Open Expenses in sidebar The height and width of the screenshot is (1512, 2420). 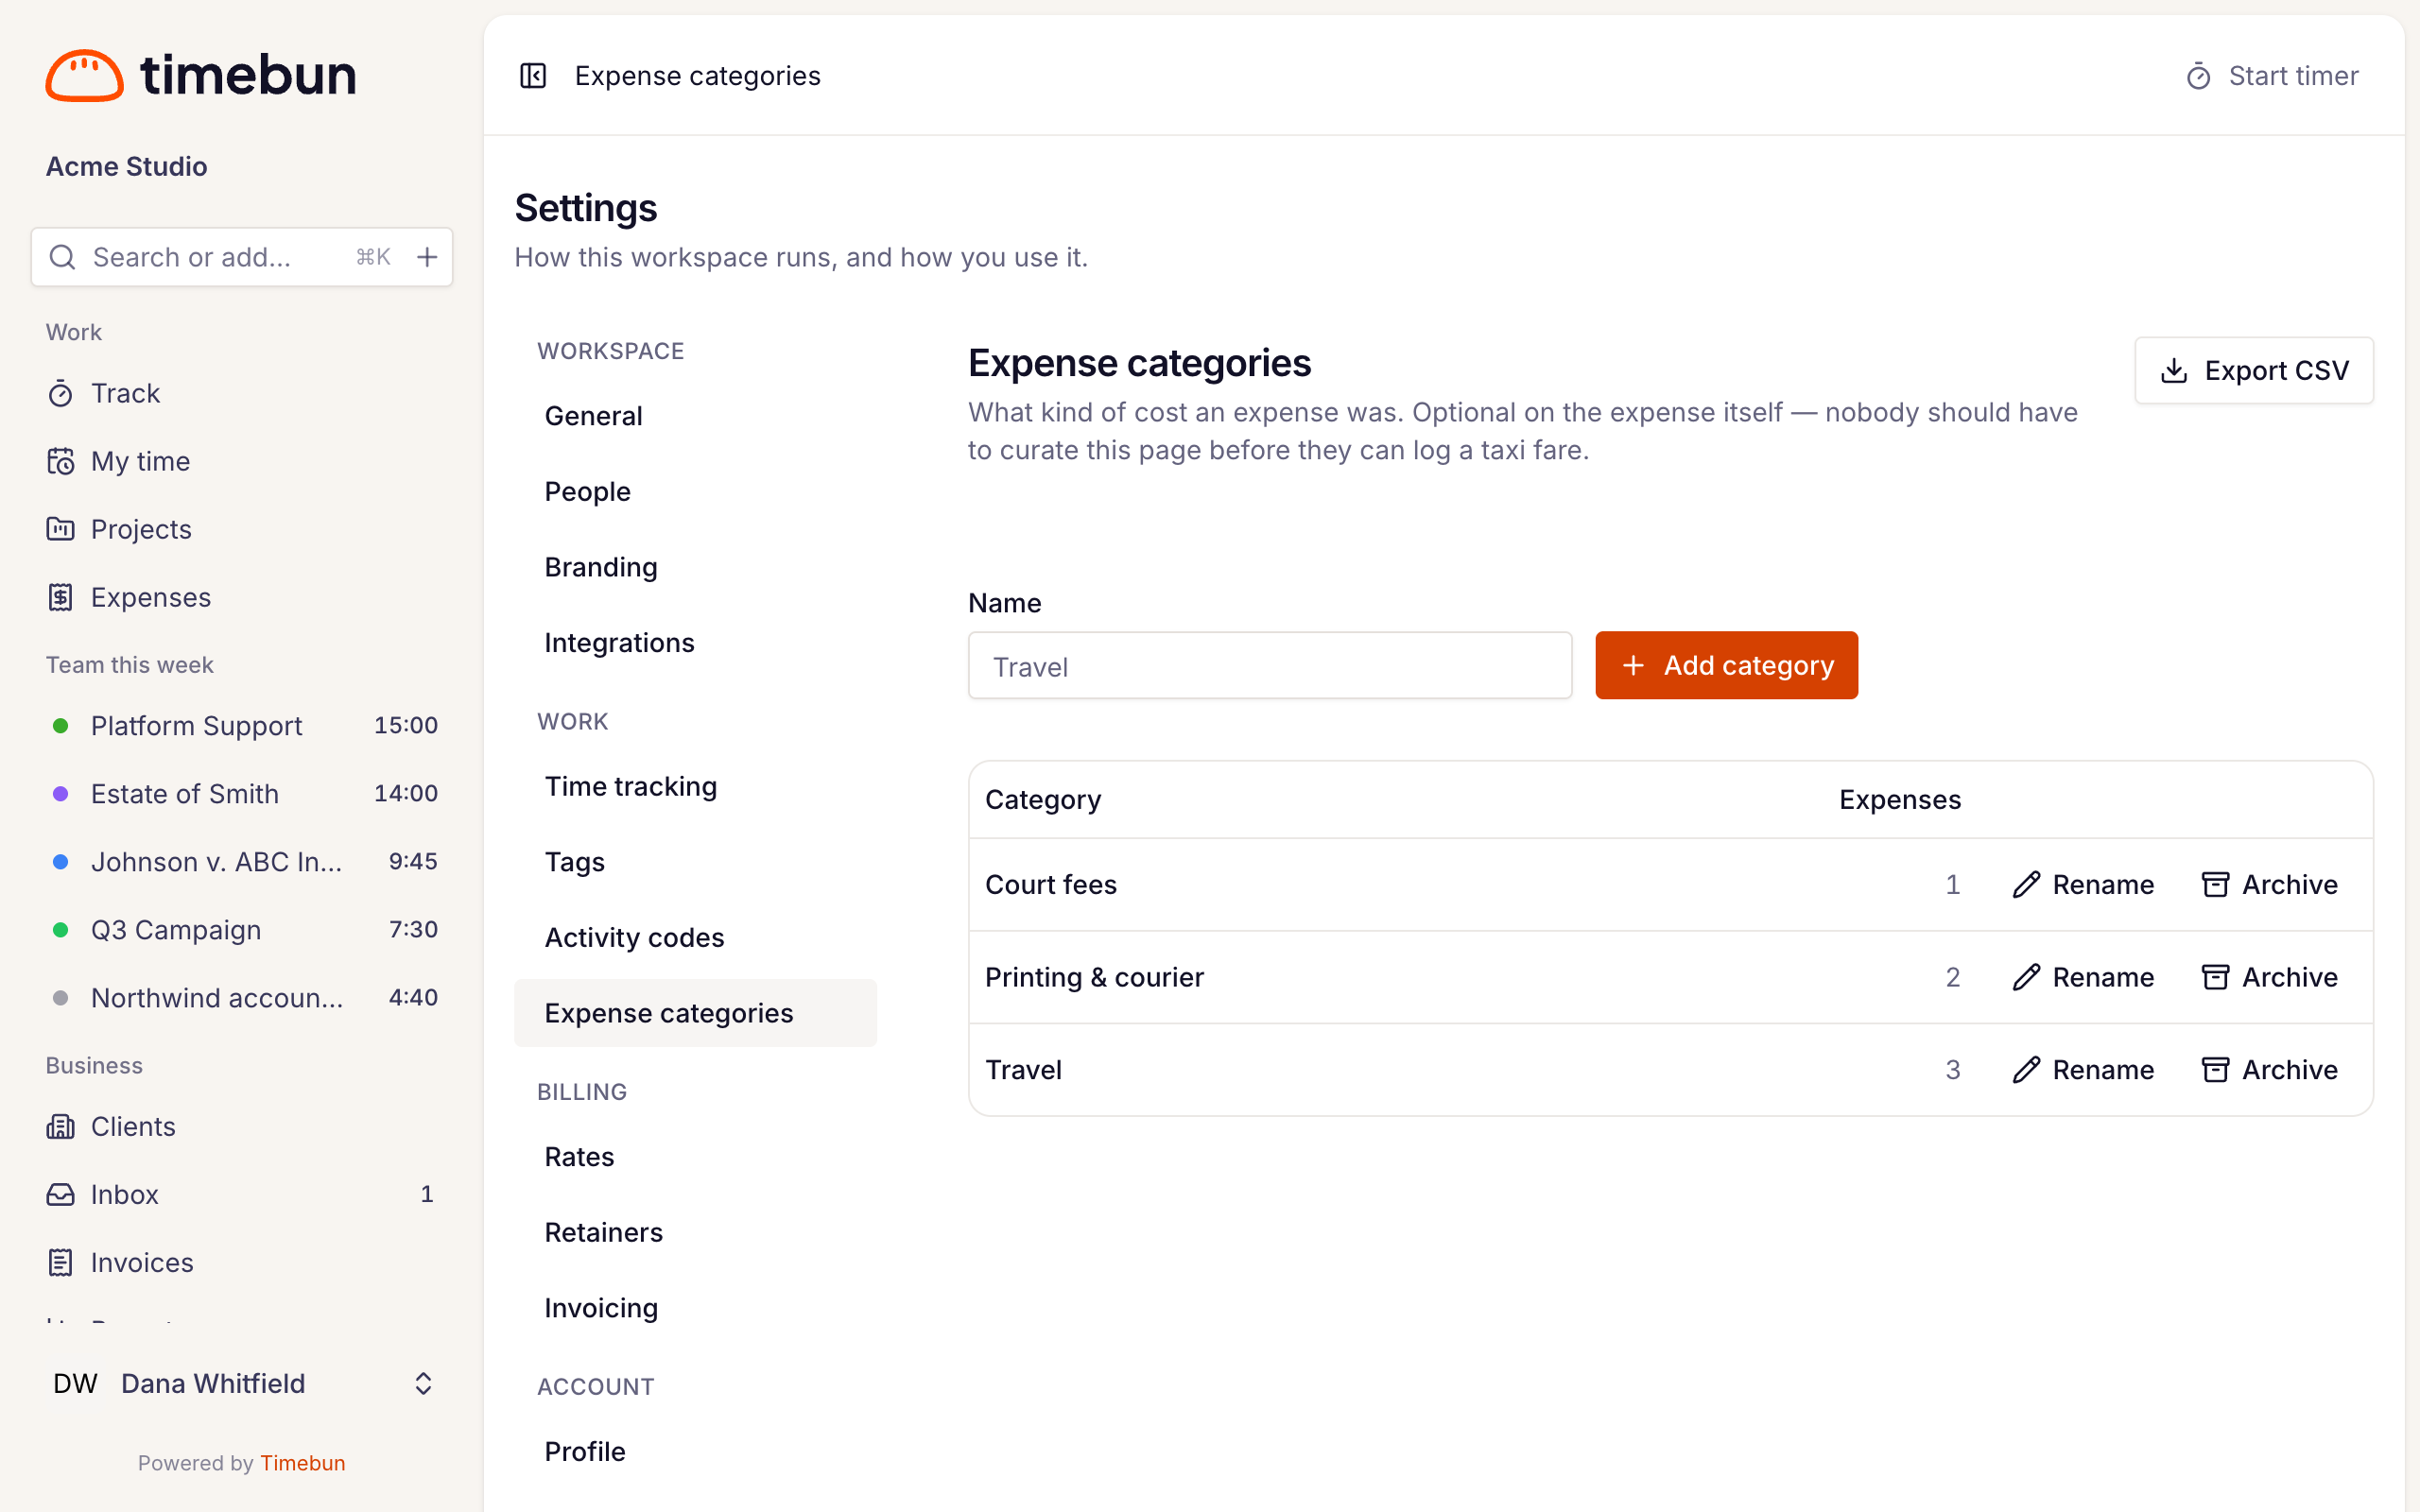pyautogui.click(x=242, y=597)
